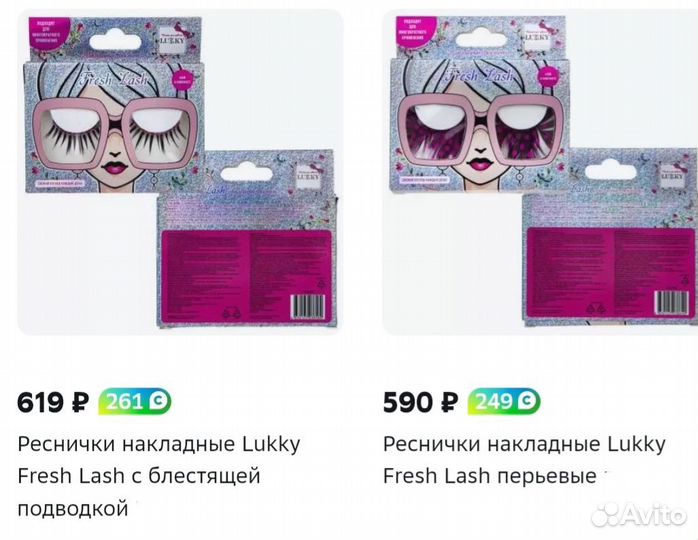Click the barcode on the right package back
This screenshot has width=698, height=540.
[x=672, y=303]
